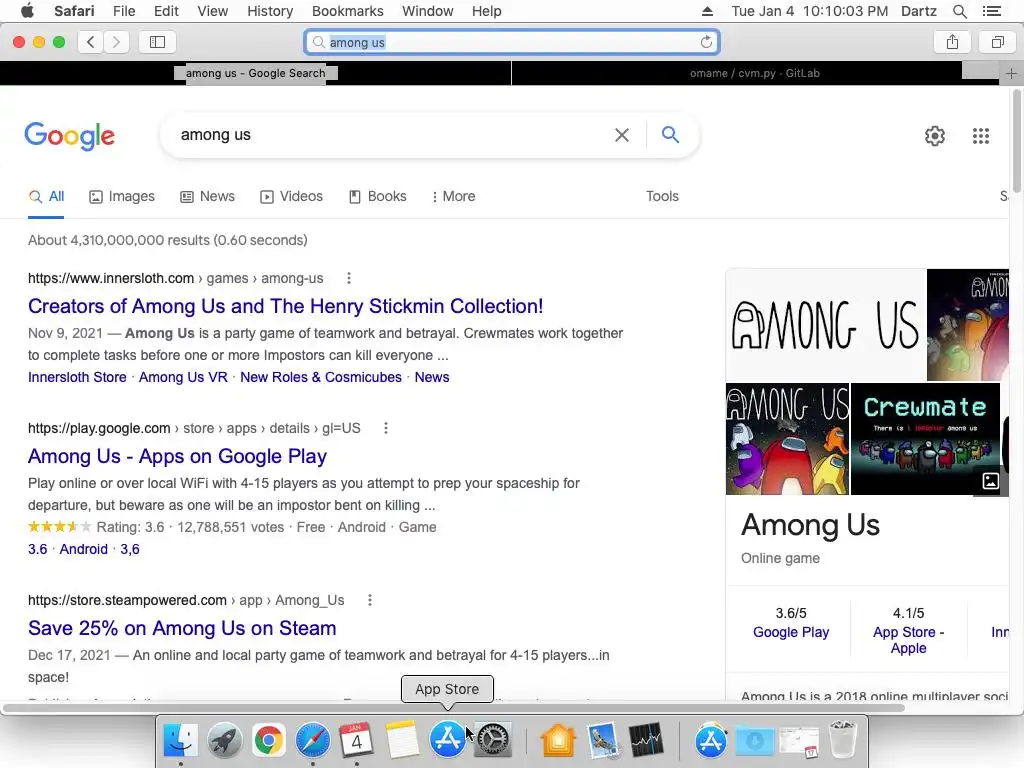Reload page via address bar icon
This screenshot has width=1024, height=768.
(x=706, y=42)
